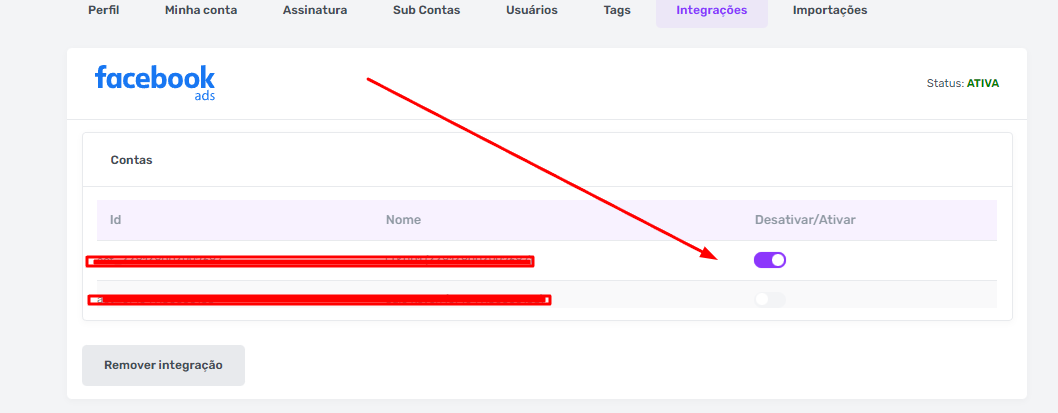Switch to the Minha conta tab
Screen dimensions: 1058x413
[201, 10]
